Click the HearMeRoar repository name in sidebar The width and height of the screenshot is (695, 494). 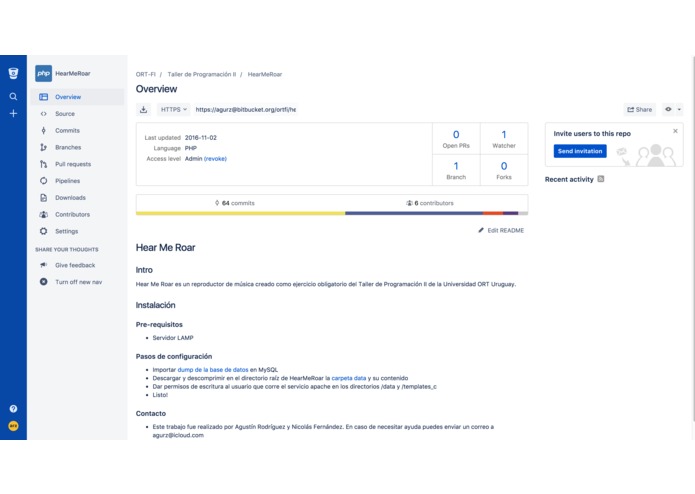click(73, 74)
